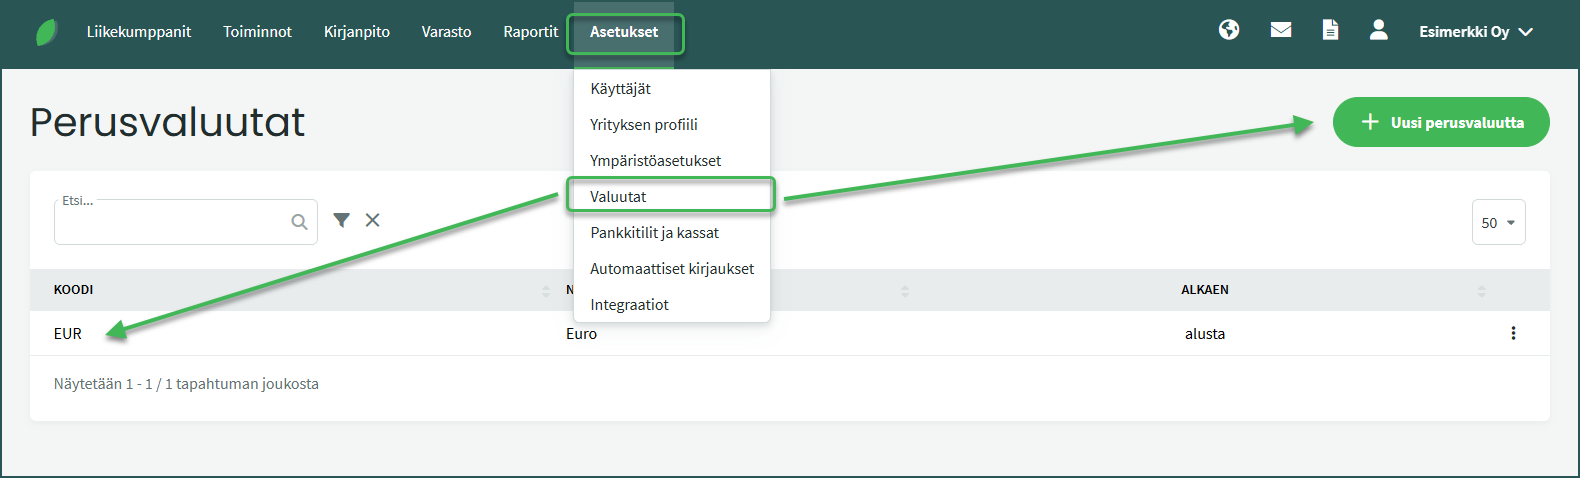The width and height of the screenshot is (1580, 478).
Task: Open the Asetukset menu
Action: click(624, 32)
